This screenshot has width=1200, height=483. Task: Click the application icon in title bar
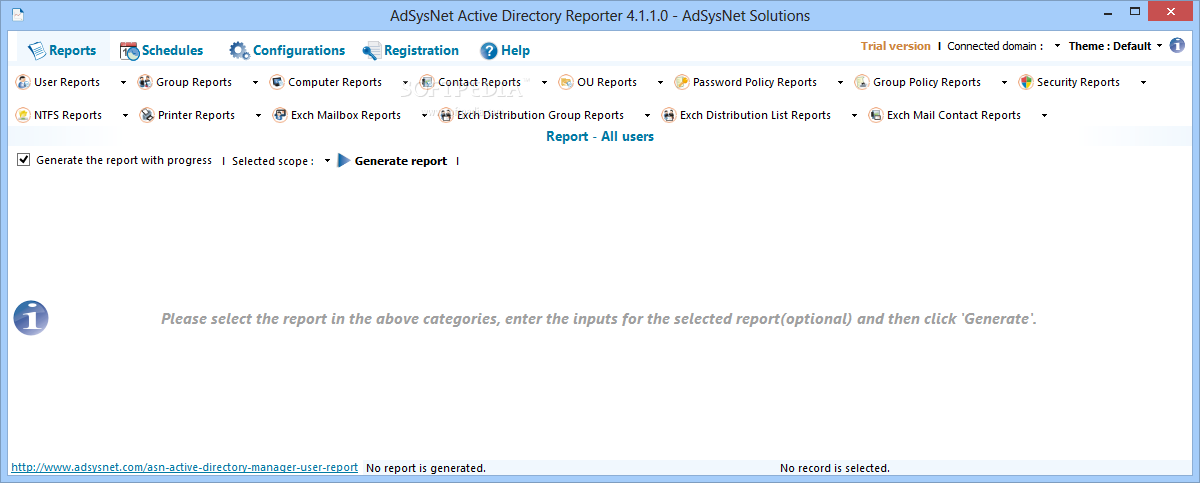[17, 15]
